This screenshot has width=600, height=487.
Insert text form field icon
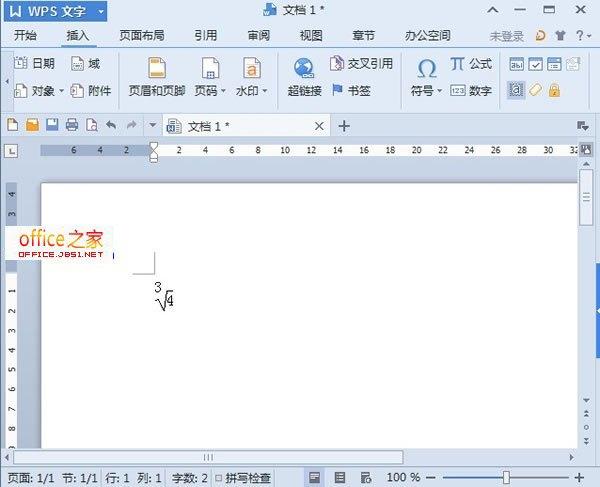pyautogui.click(x=517, y=64)
